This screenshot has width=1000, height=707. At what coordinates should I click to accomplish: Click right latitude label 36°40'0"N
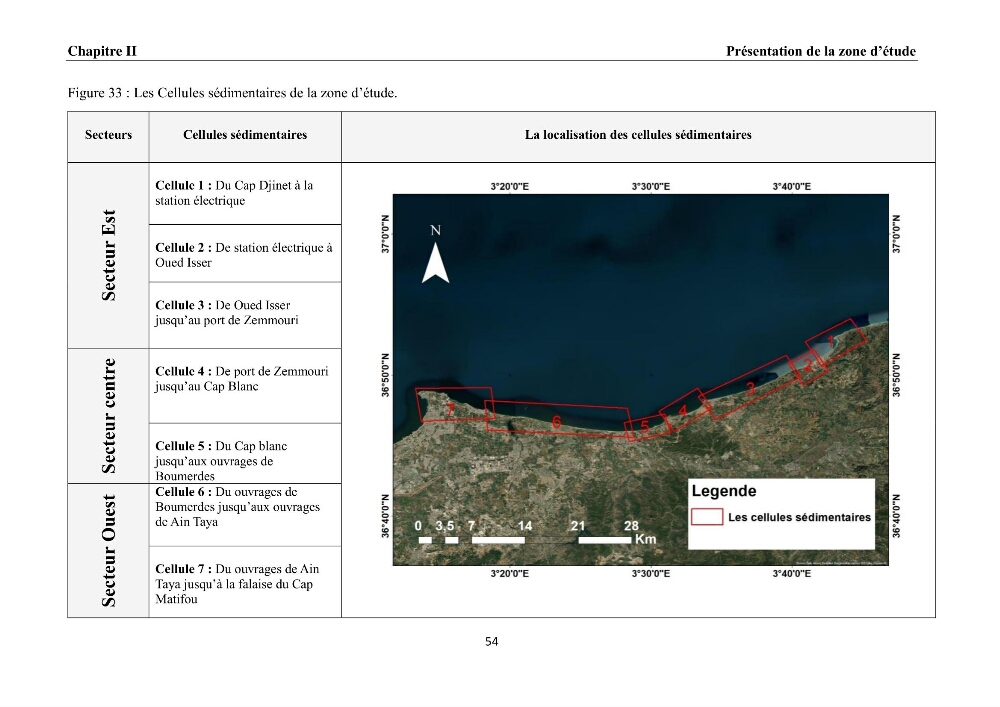[x=897, y=516]
